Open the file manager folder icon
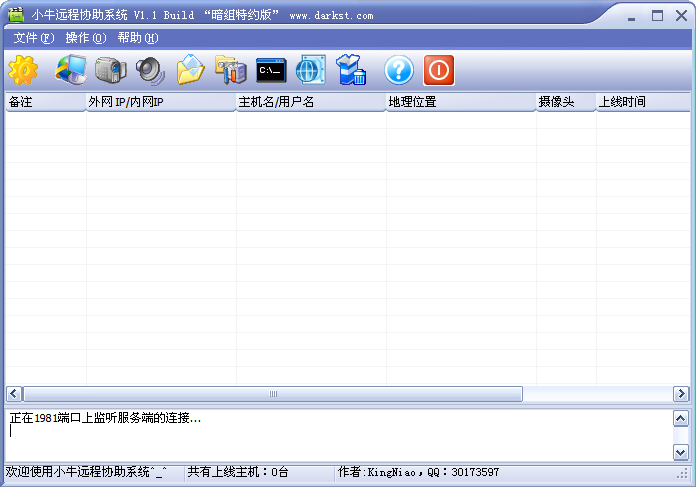Viewport: 696px width, 487px height. (x=190, y=70)
